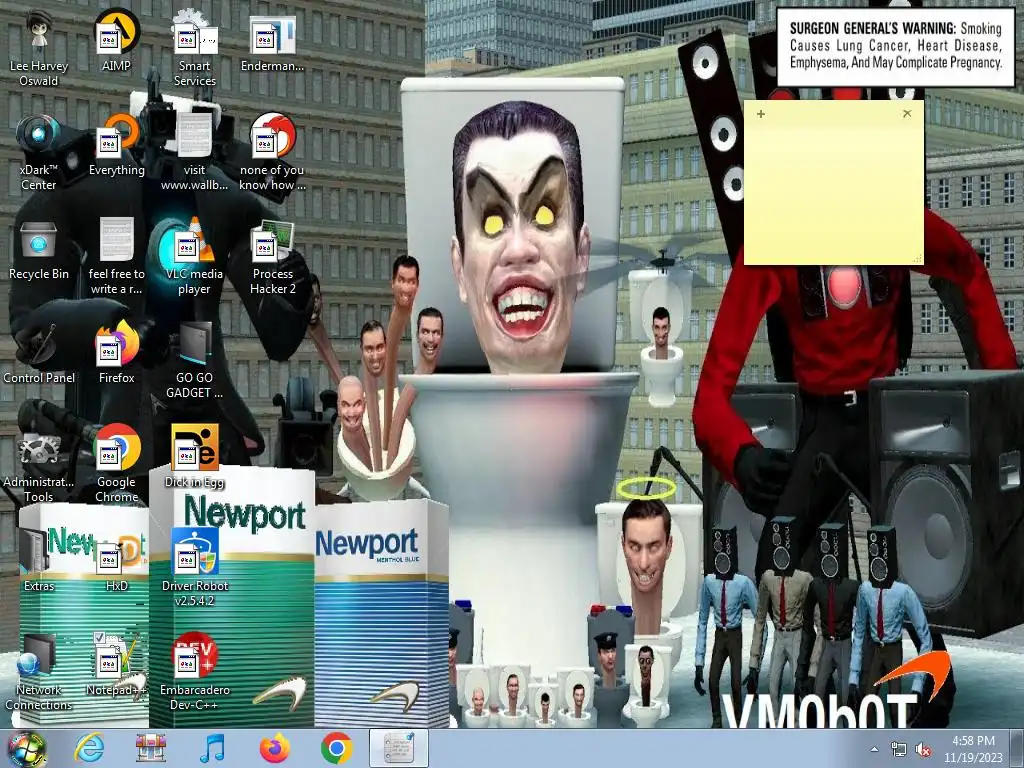The image size is (1024, 768).
Task: Launch Chrome from the taskbar
Action: pos(336,748)
